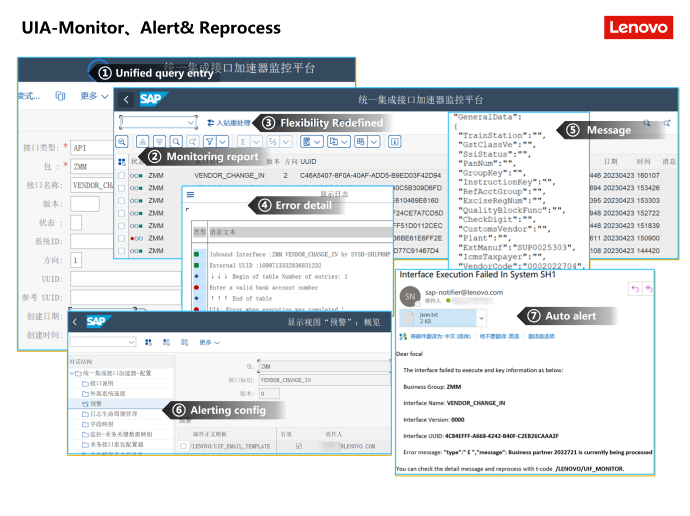Check the third ZMM row checkbox
This screenshot has width=690, height=516.
coord(121,201)
